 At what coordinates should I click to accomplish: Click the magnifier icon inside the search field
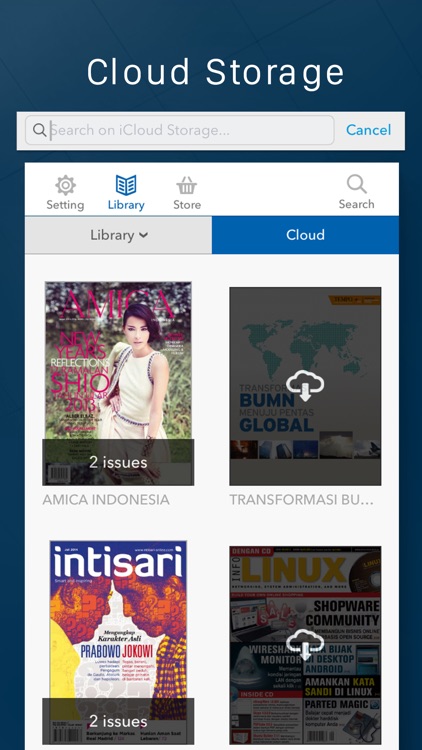(40, 130)
